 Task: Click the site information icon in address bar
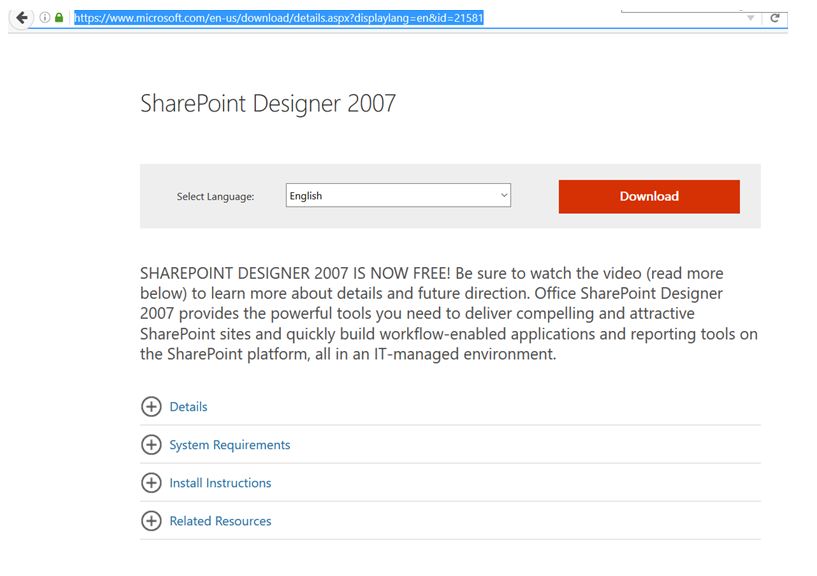tap(45, 18)
